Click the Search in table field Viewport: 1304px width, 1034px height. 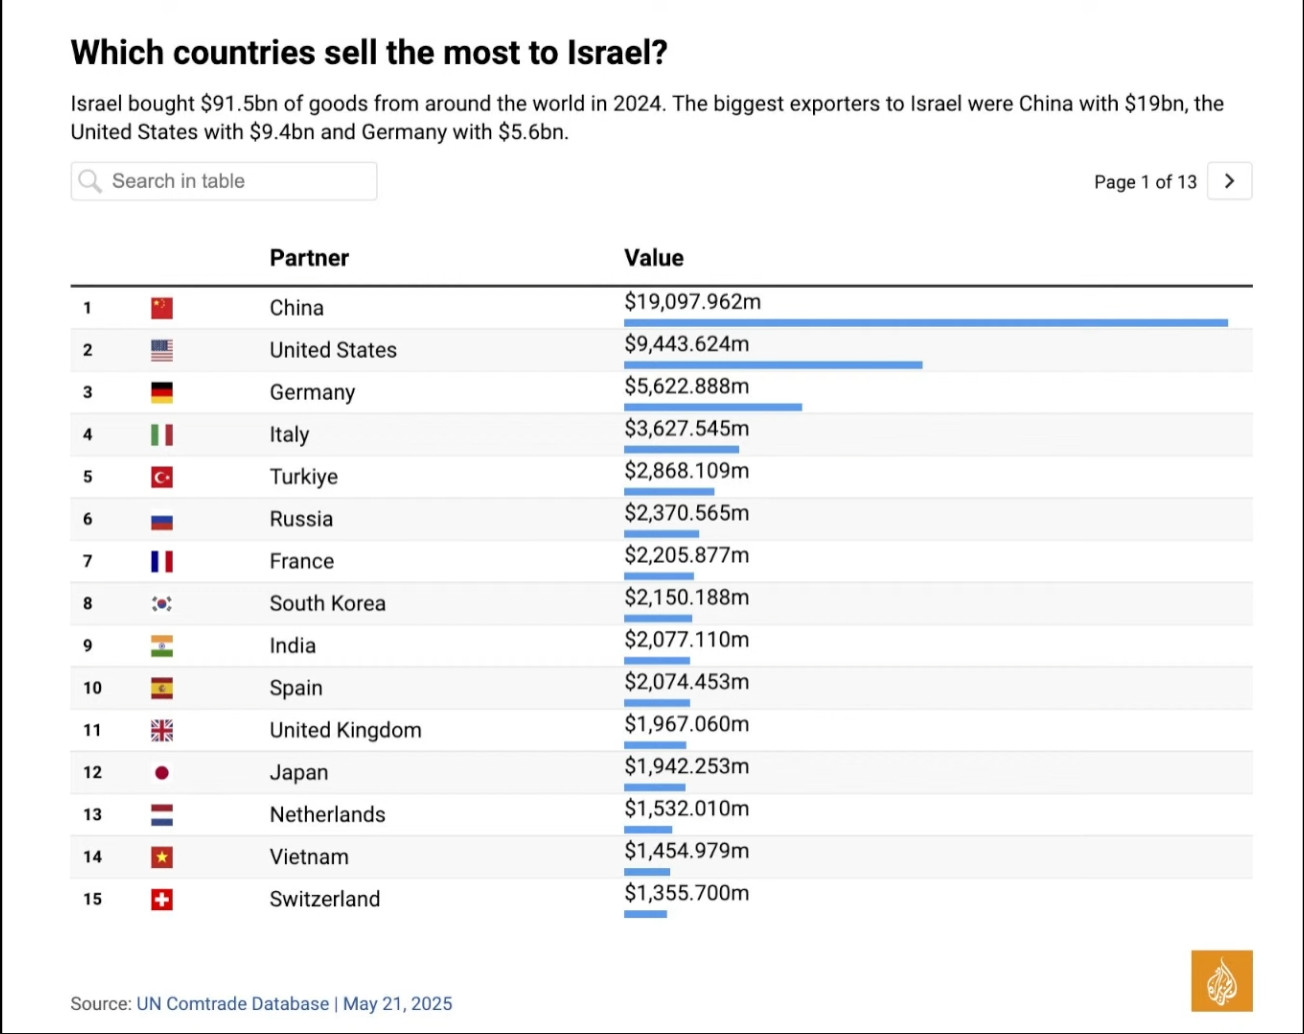coord(238,181)
